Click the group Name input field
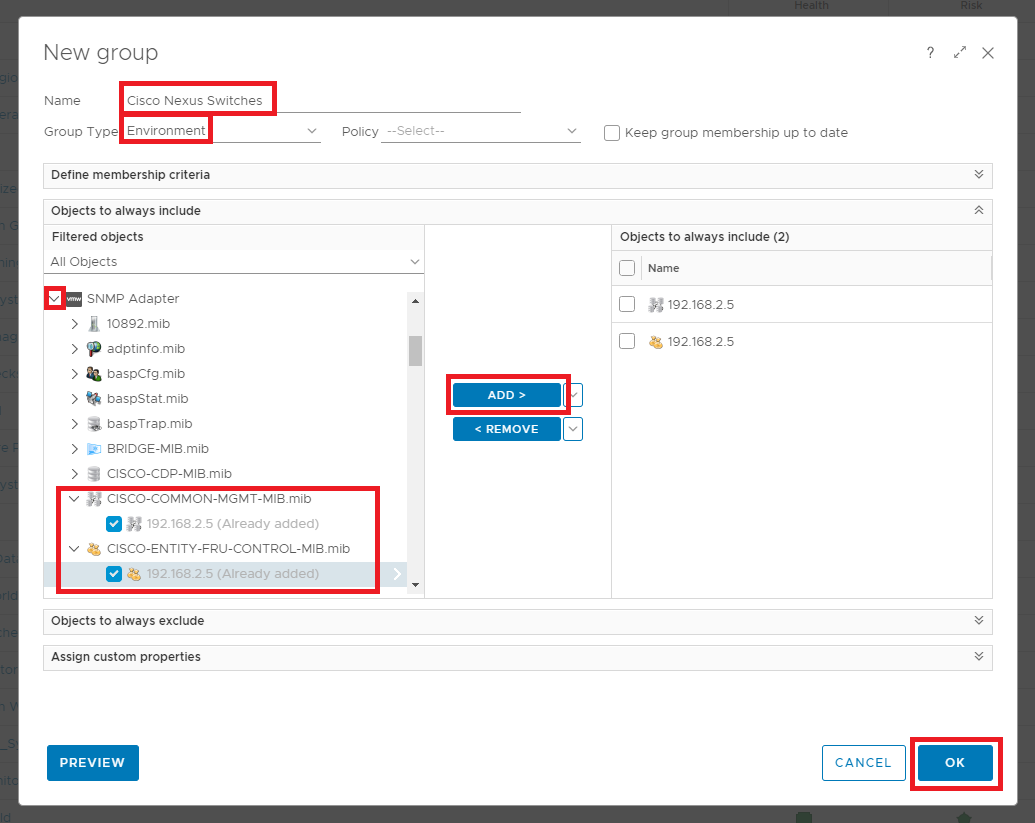Screen dimensions: 1035x823 [x=320, y=101]
